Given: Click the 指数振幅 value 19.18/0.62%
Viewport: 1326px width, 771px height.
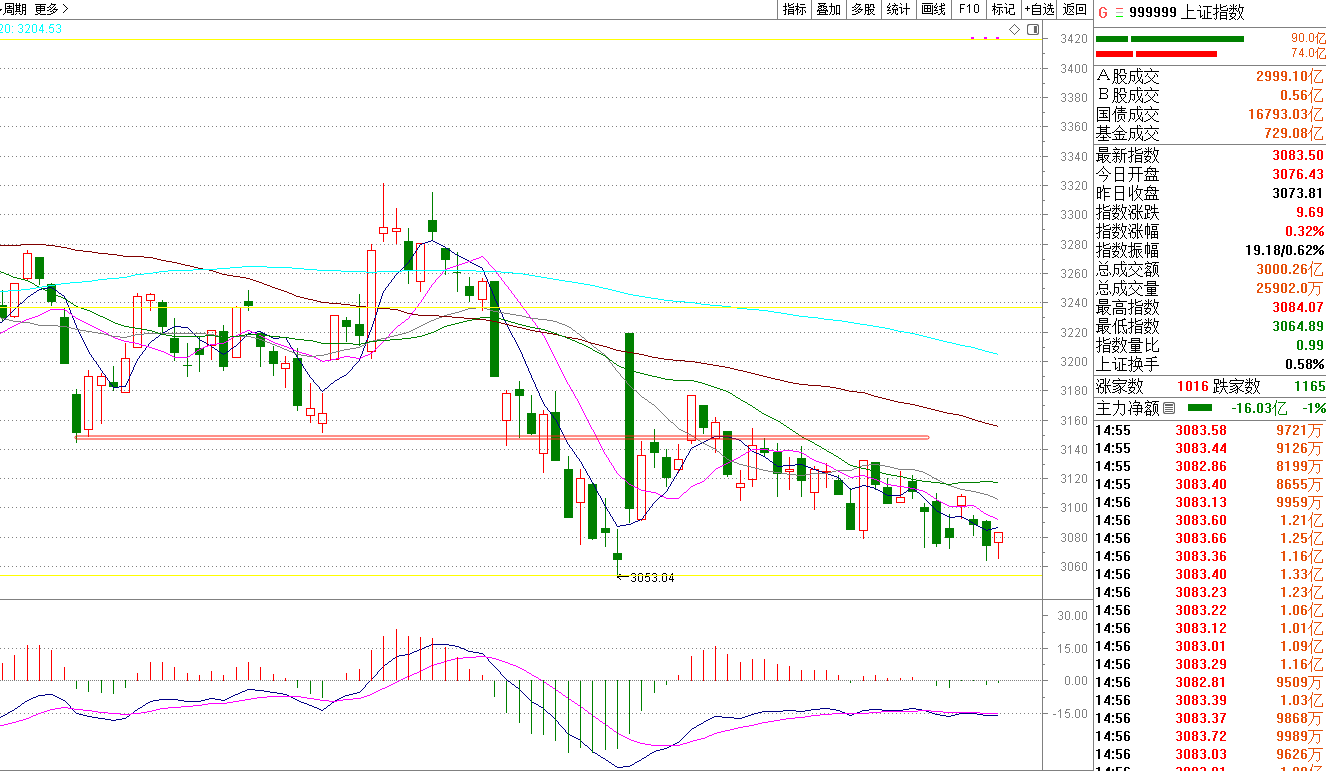Looking at the screenshot, I should (x=1285, y=250).
